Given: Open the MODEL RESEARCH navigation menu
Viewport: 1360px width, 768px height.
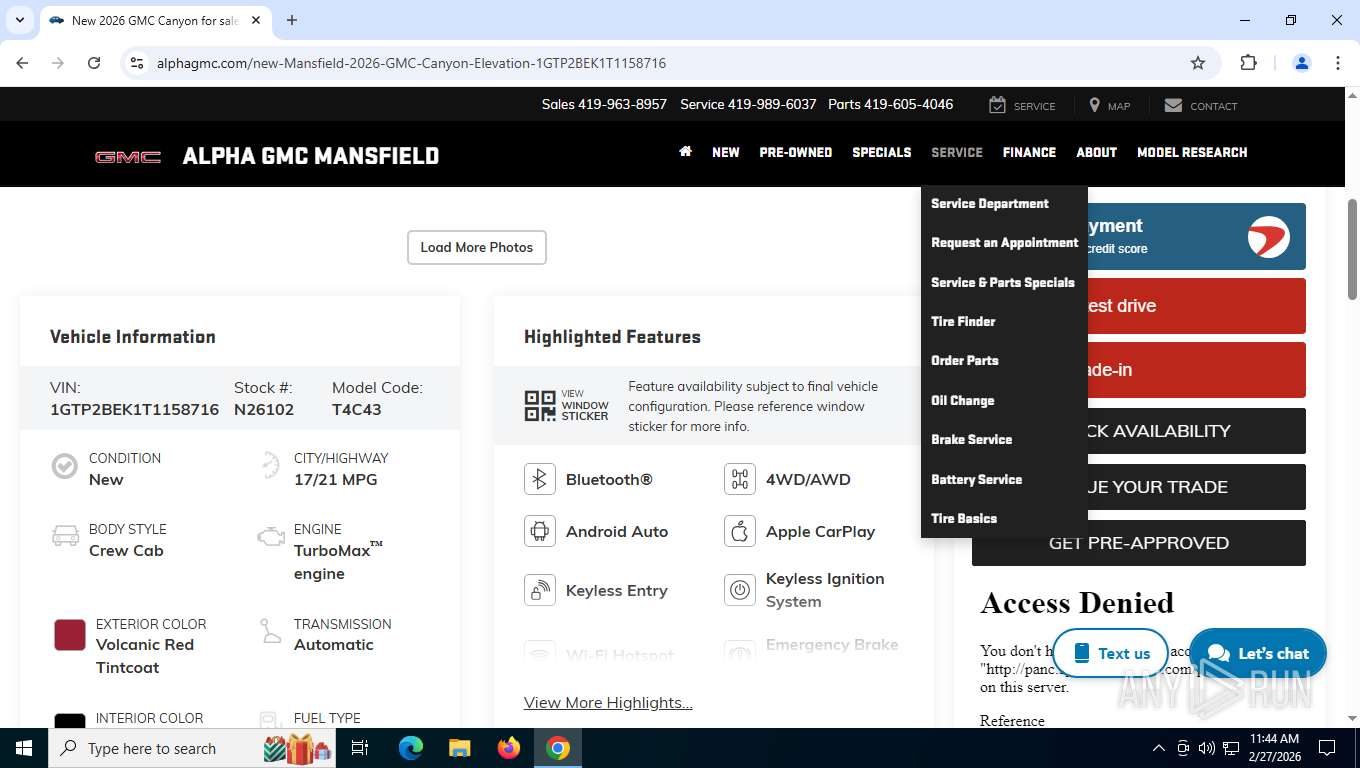Looking at the screenshot, I should point(1192,152).
